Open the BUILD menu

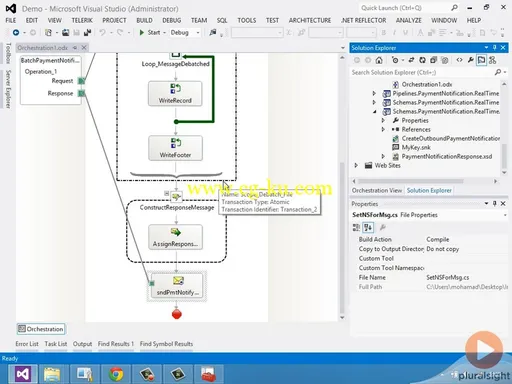coord(144,20)
